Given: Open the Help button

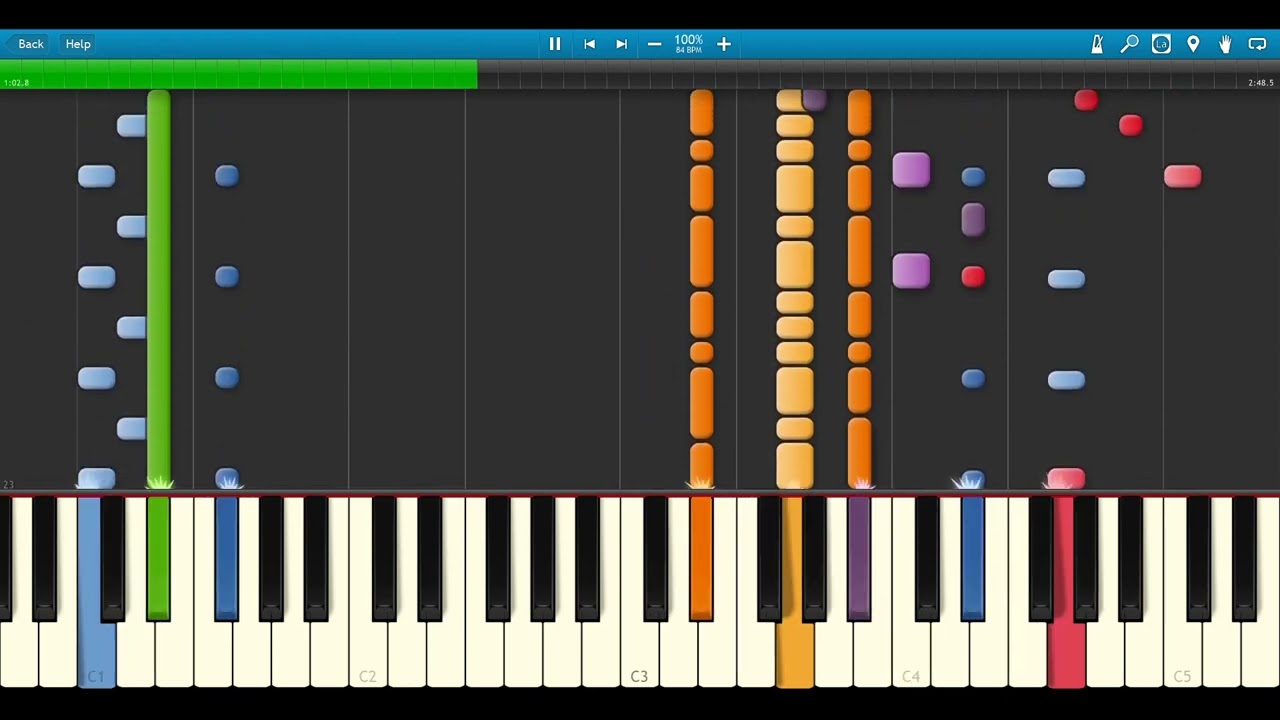Looking at the screenshot, I should coord(78,44).
